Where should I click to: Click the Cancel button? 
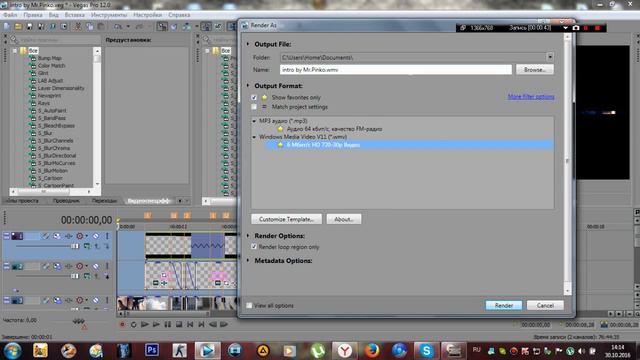click(545, 305)
